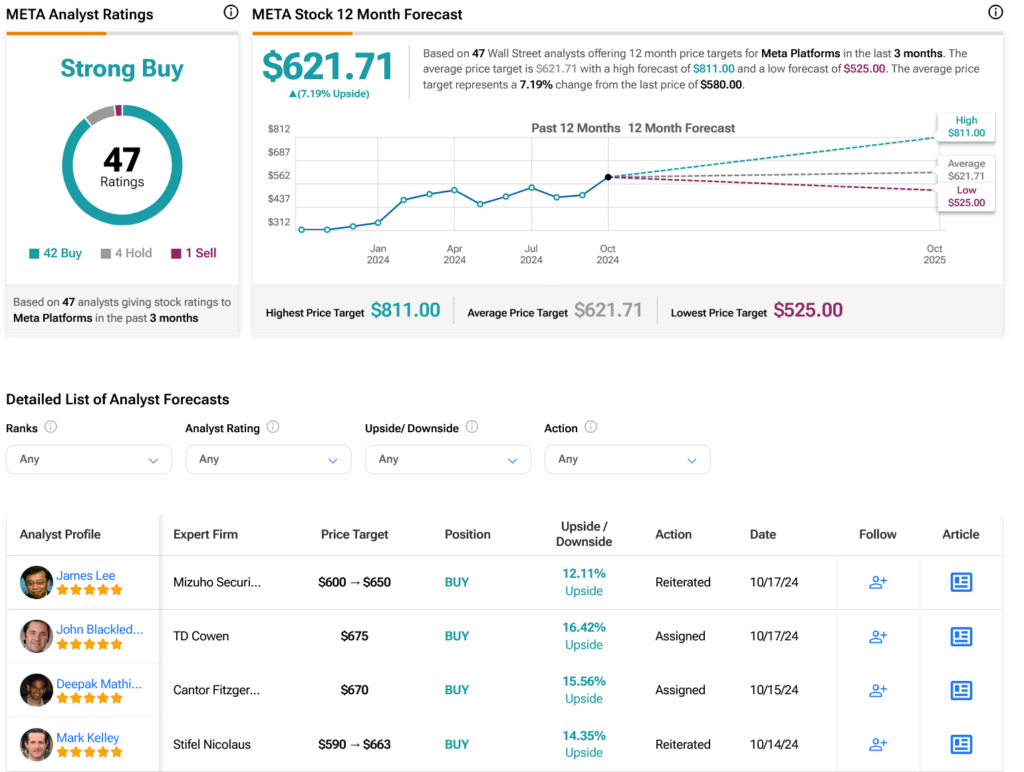Open article icon for James Lee
Screen dimensions: 1024x772
(961, 582)
